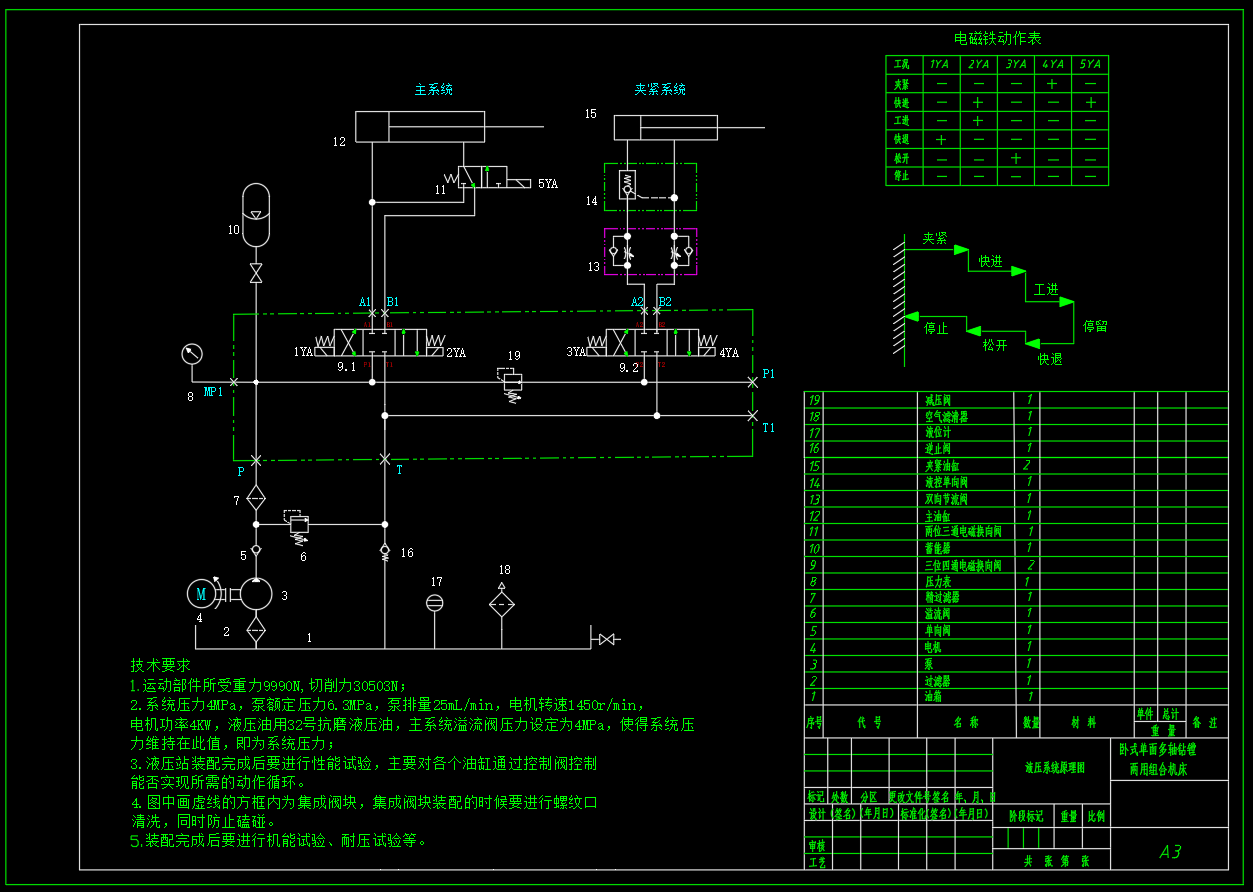Click the 三位四通电磁换向阀 parts list entry
1253x892 pixels.
[x=963, y=565]
